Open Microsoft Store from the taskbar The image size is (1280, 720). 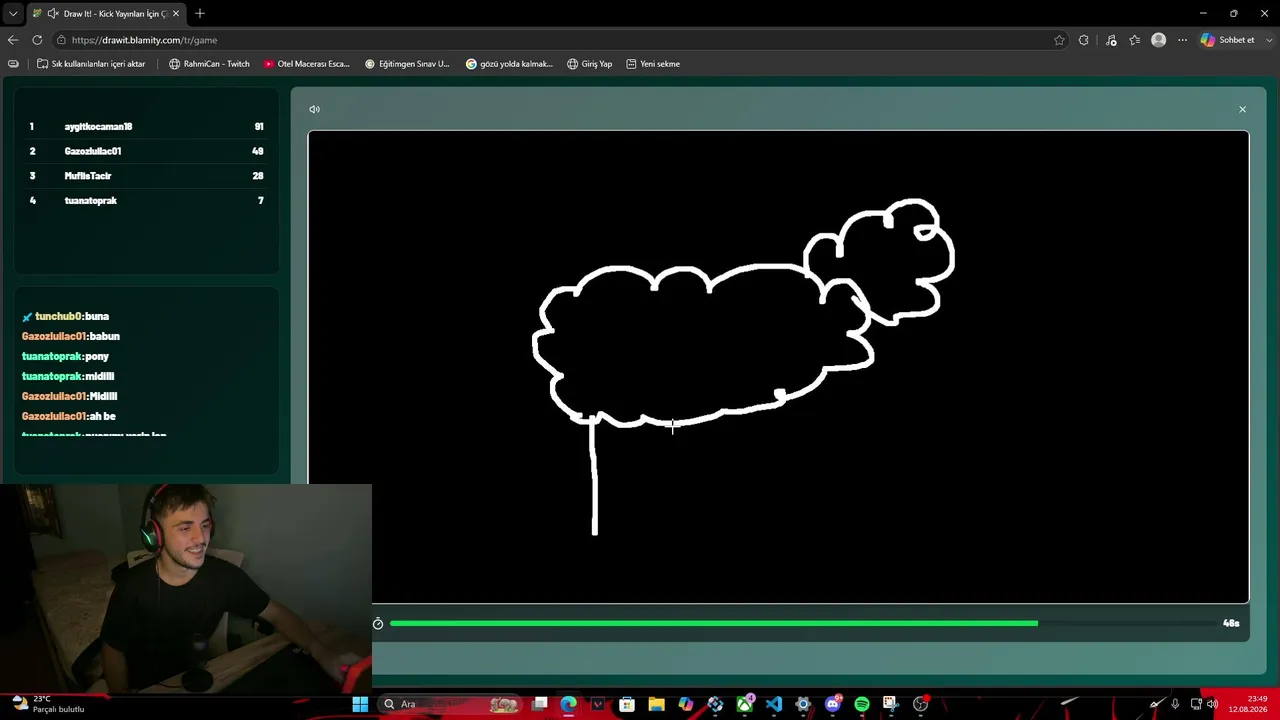click(x=627, y=704)
